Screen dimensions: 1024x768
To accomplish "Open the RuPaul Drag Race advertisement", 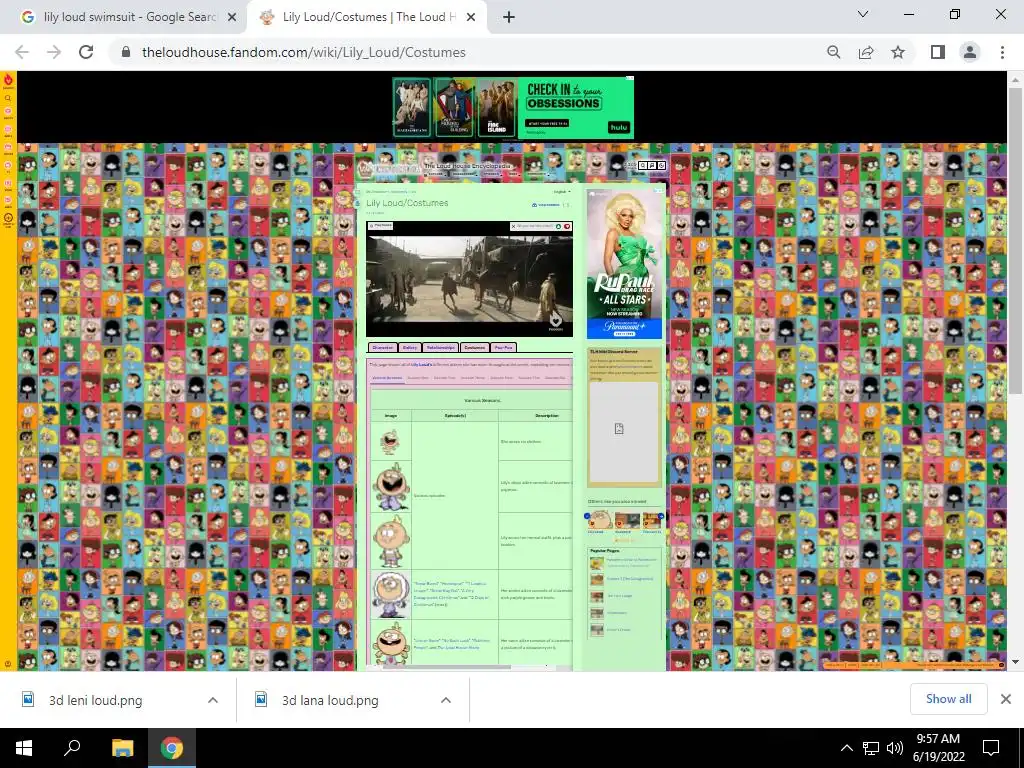I will 624,263.
